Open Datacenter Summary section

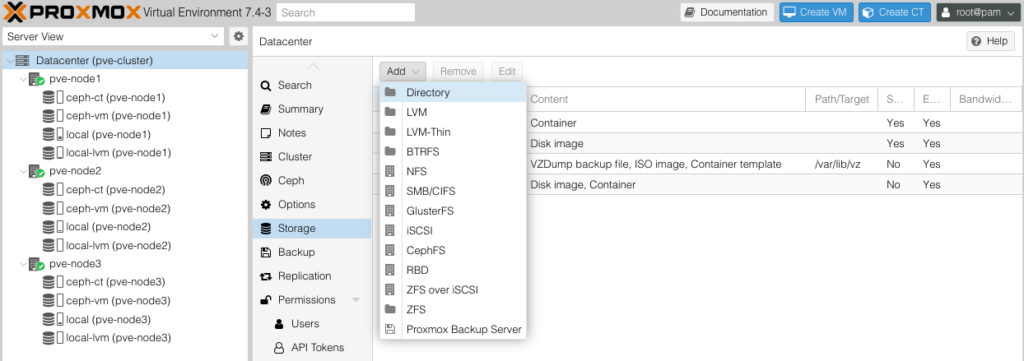tap(312, 109)
